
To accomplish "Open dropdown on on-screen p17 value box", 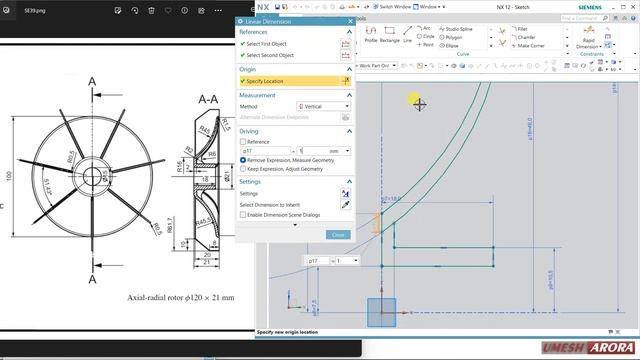I will click(356, 260).
